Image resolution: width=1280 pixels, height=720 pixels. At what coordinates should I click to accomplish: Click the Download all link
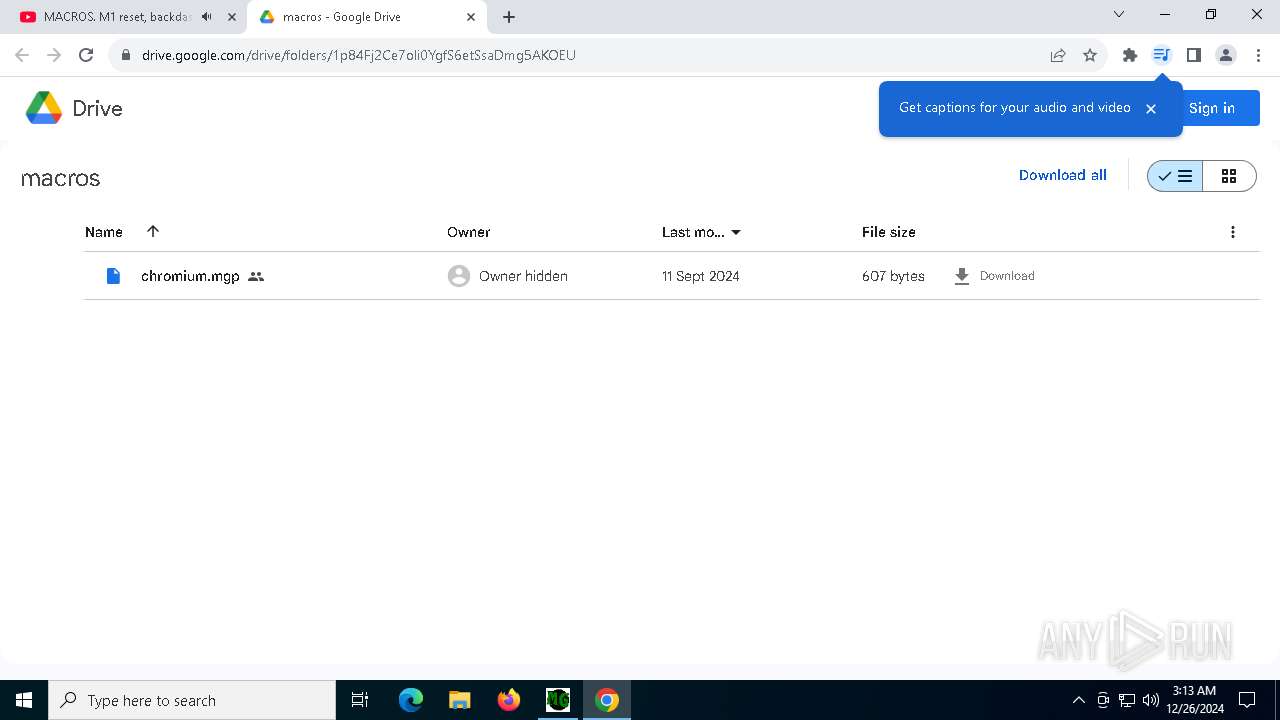coord(1062,175)
